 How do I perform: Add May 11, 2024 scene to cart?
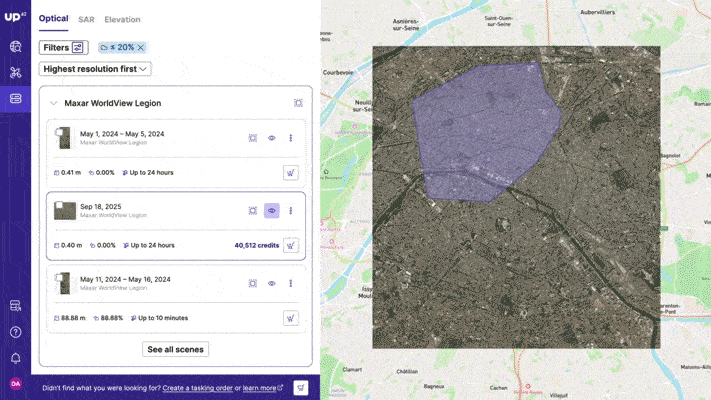click(291, 318)
